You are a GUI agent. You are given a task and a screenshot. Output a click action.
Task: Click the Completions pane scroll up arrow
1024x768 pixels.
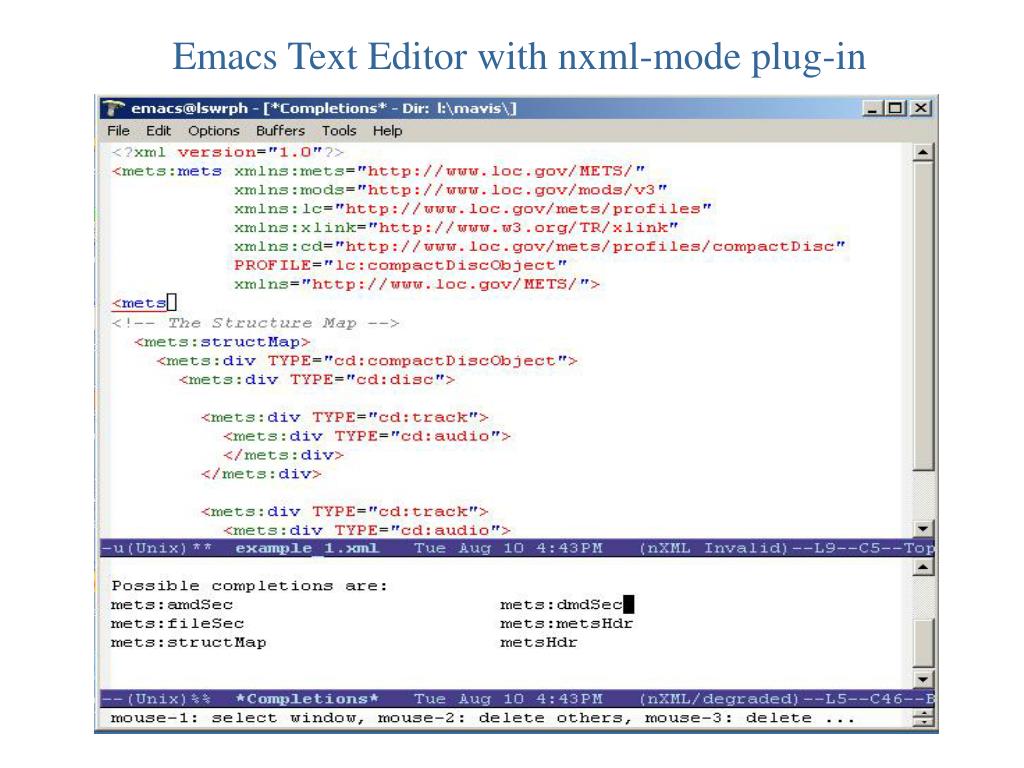923,567
